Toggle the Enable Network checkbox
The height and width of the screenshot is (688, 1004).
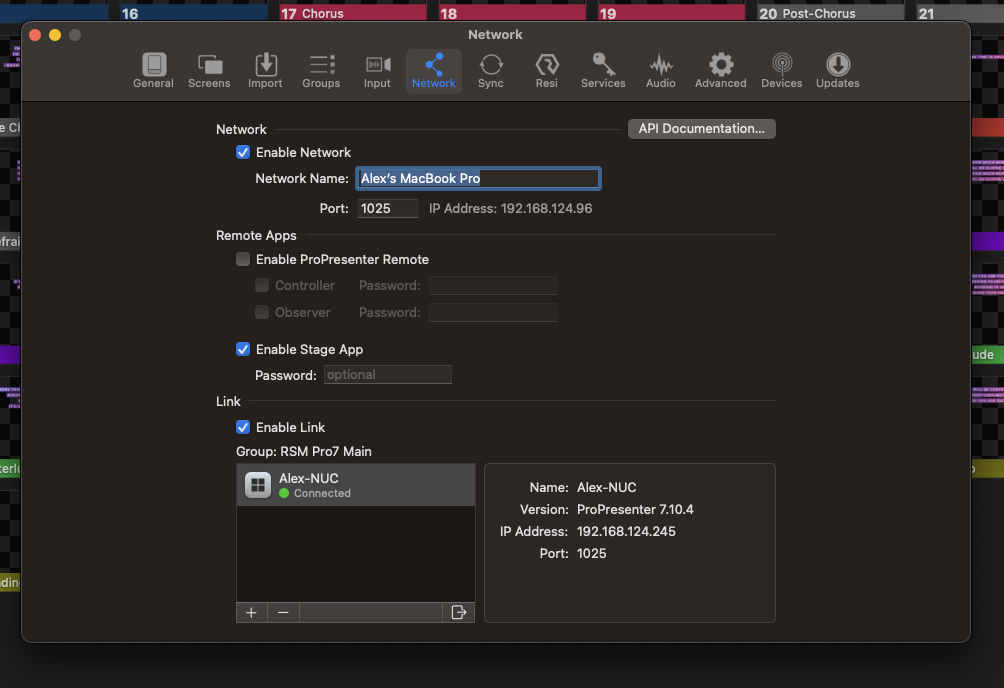[243, 152]
